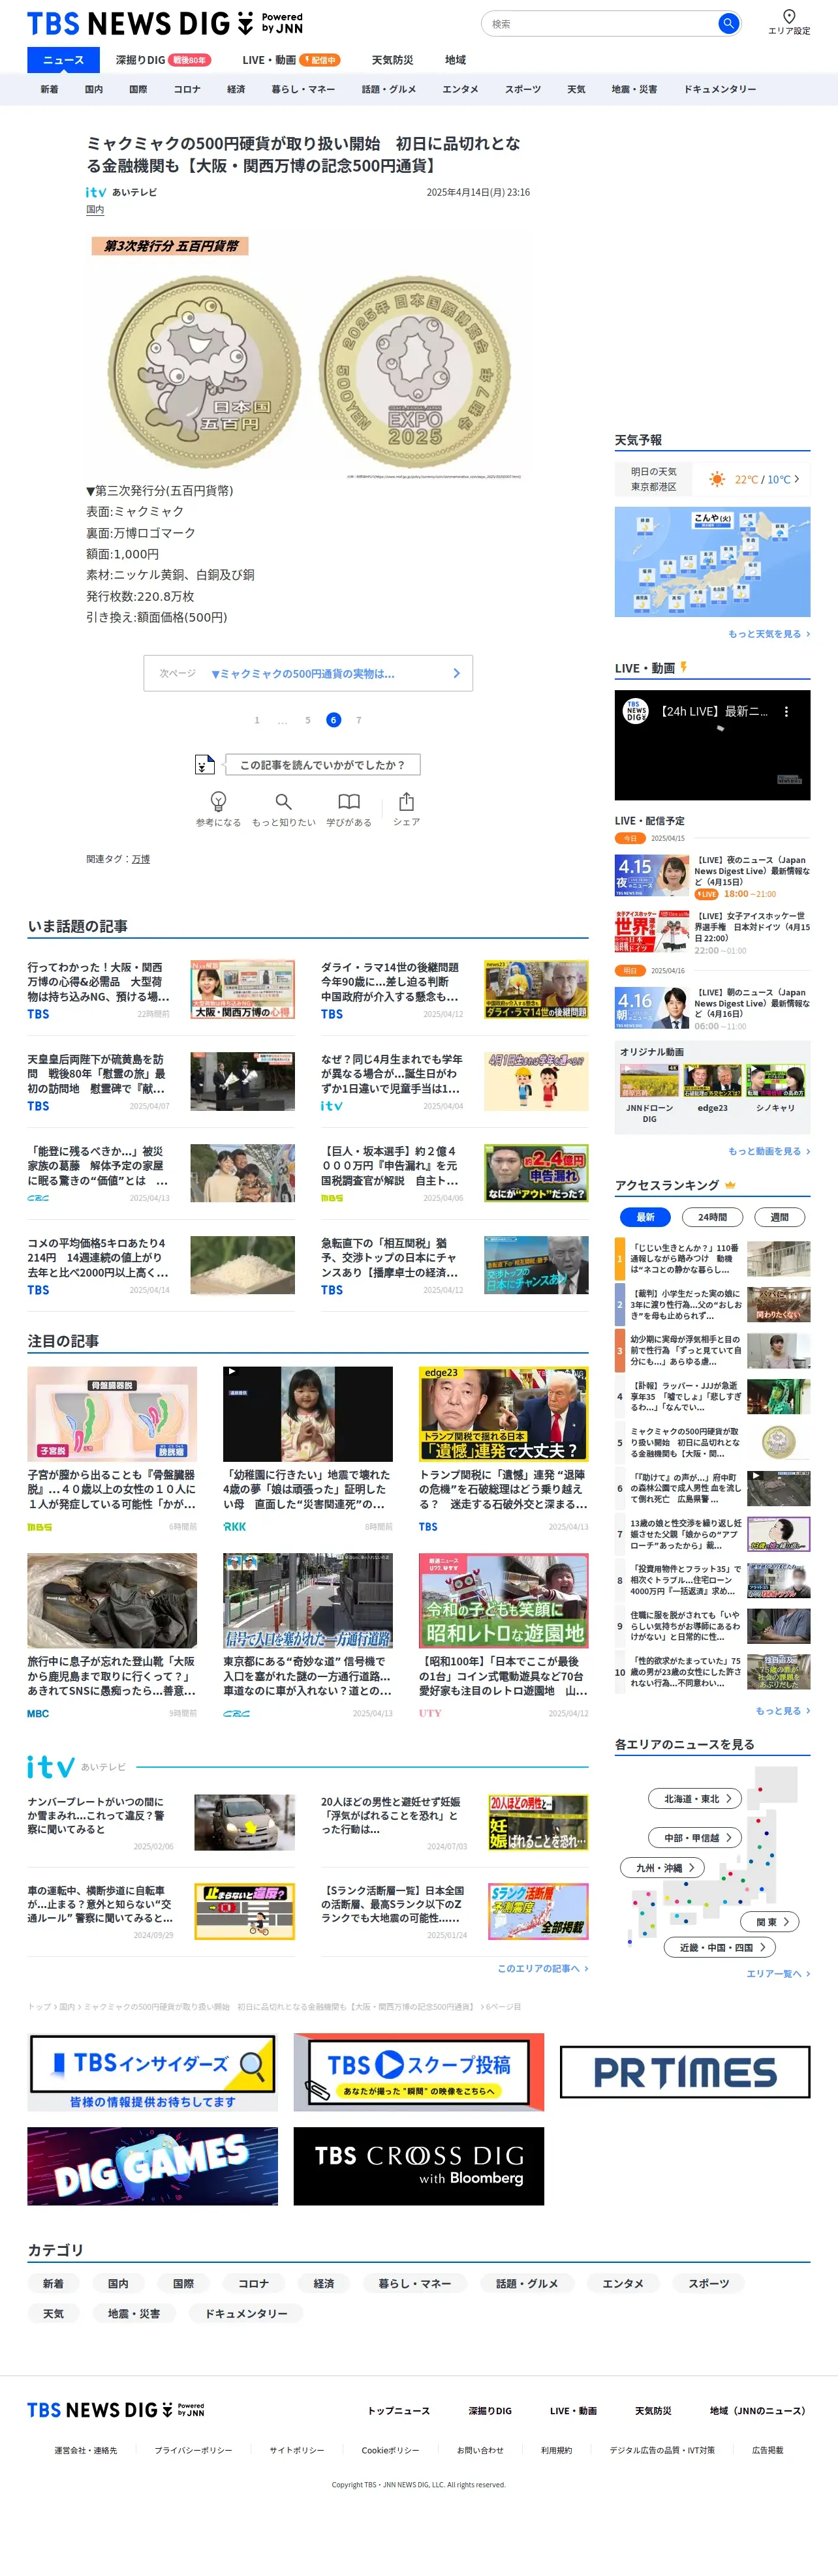Play the 24h LIVE video
The width and height of the screenshot is (838, 2576).
pyautogui.click(x=712, y=745)
